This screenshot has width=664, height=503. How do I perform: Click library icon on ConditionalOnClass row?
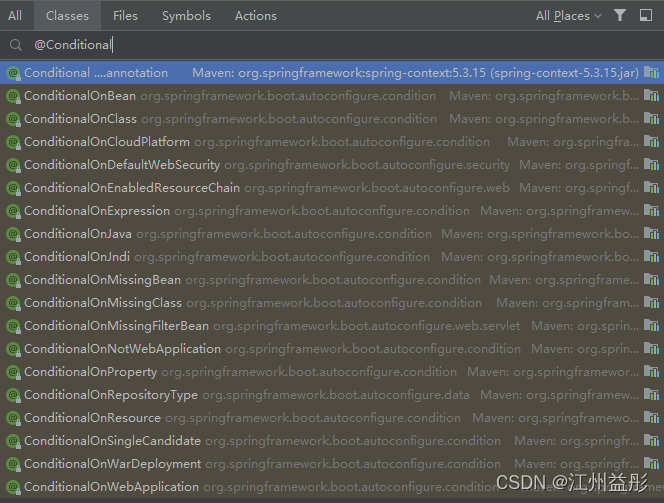click(651, 119)
